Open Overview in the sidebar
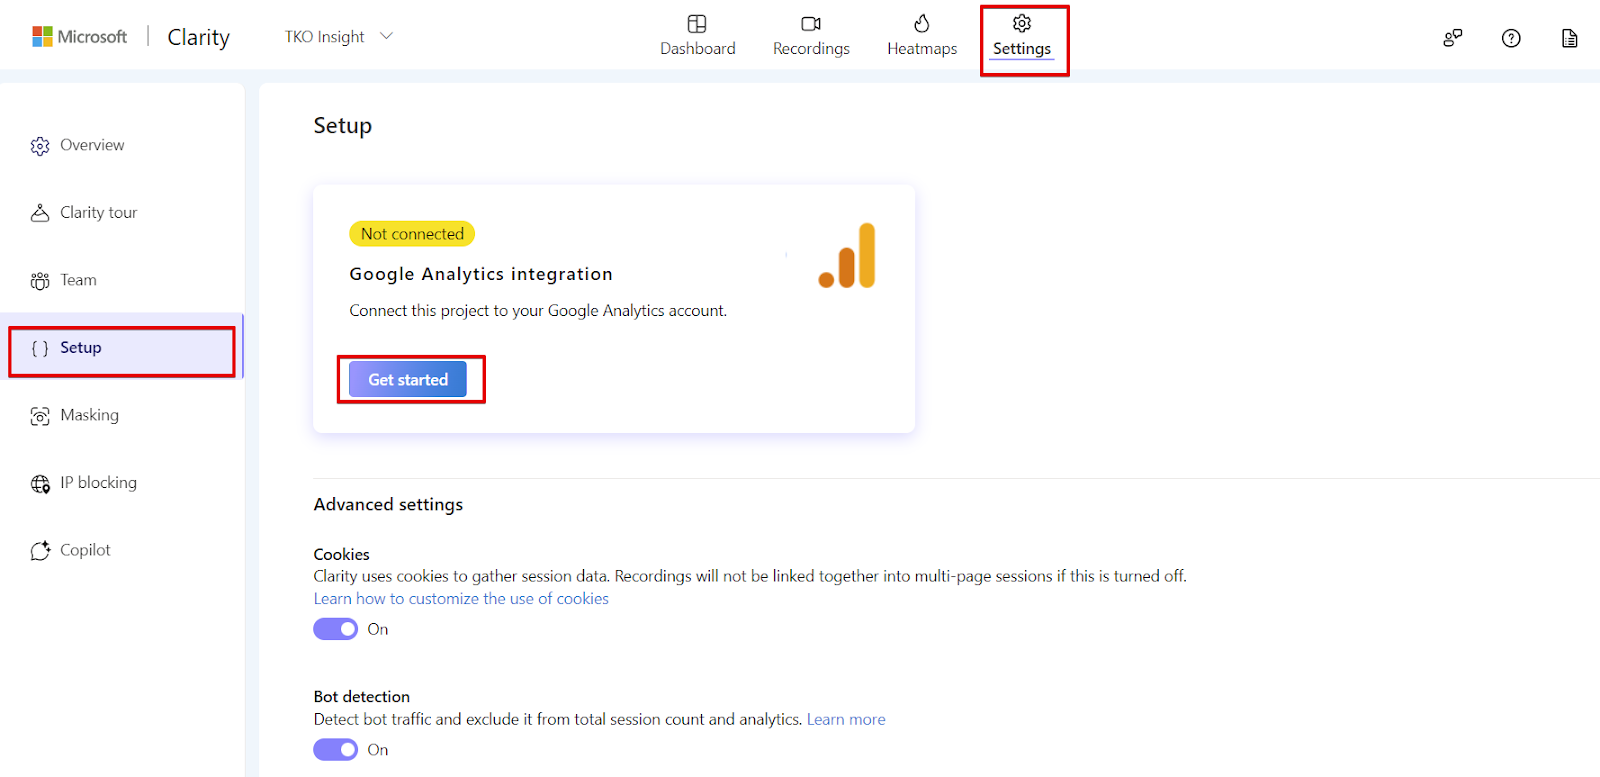Viewport: 1600px width, 777px height. pyautogui.click(x=92, y=145)
